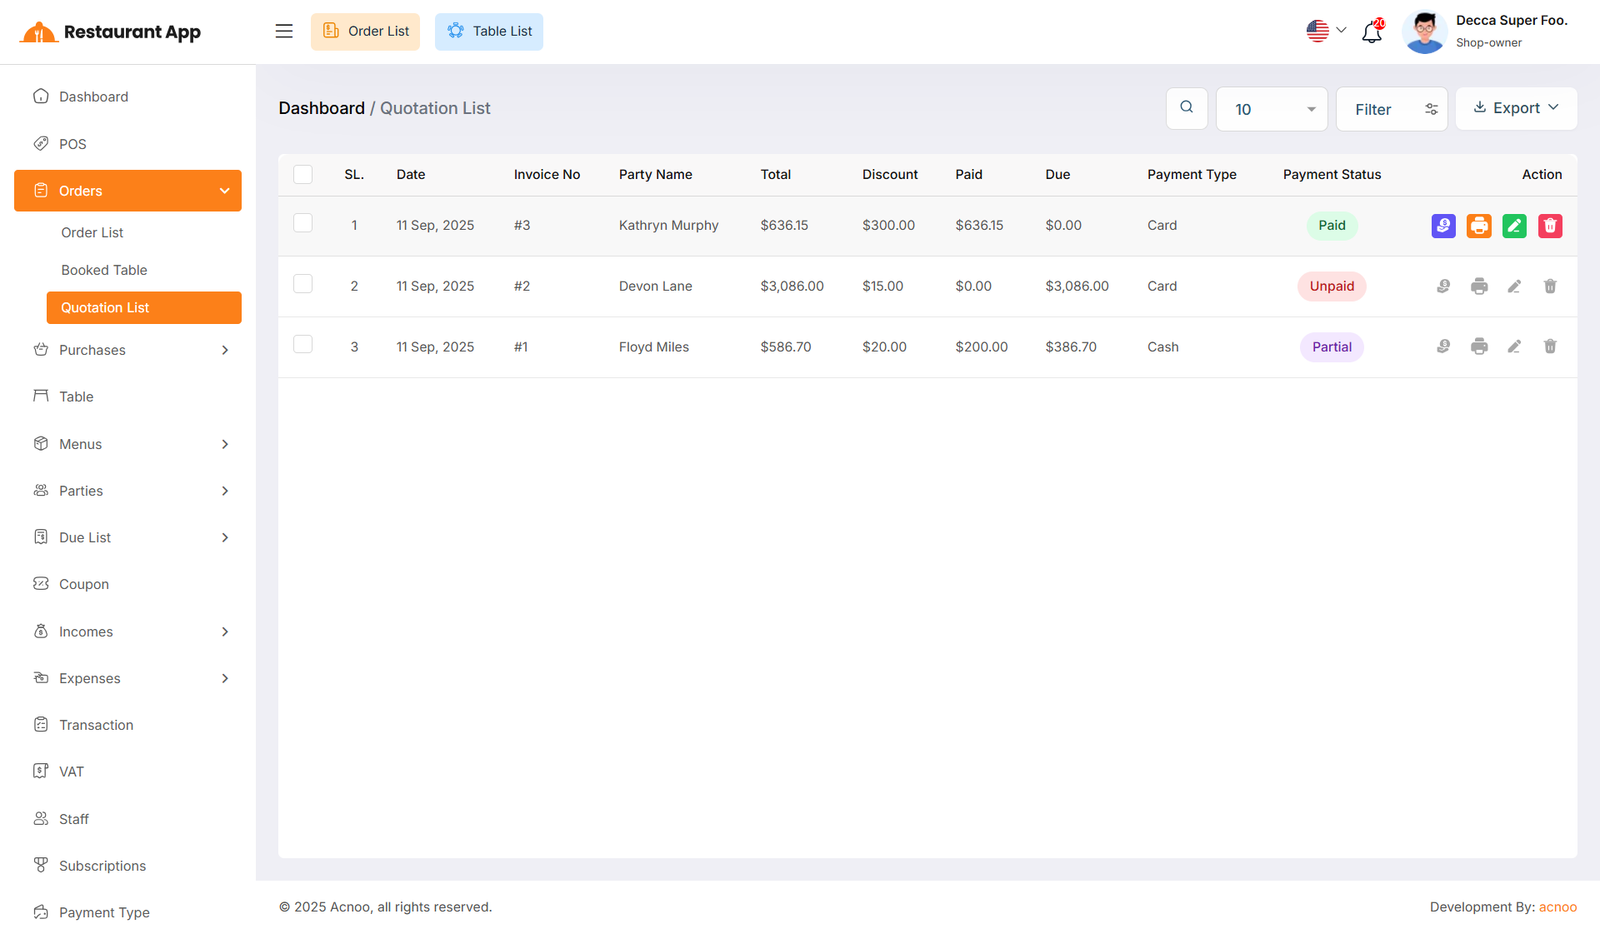Click the Table List button

[489, 32]
